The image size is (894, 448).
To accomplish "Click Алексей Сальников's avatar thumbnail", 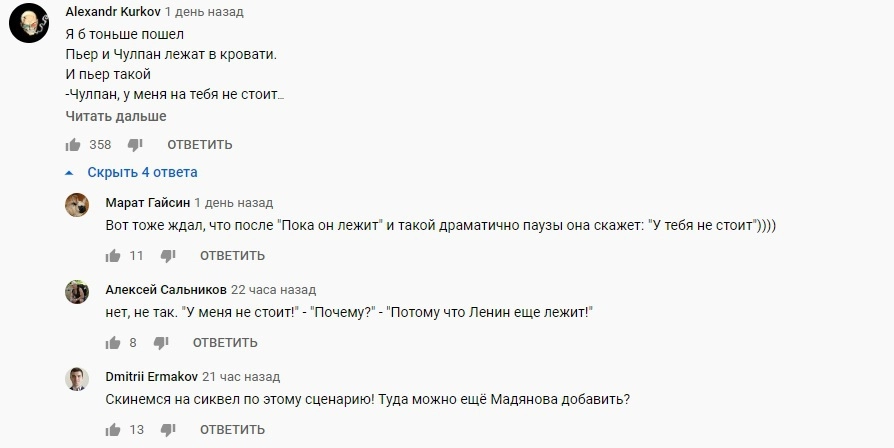I will pyautogui.click(x=78, y=292).
